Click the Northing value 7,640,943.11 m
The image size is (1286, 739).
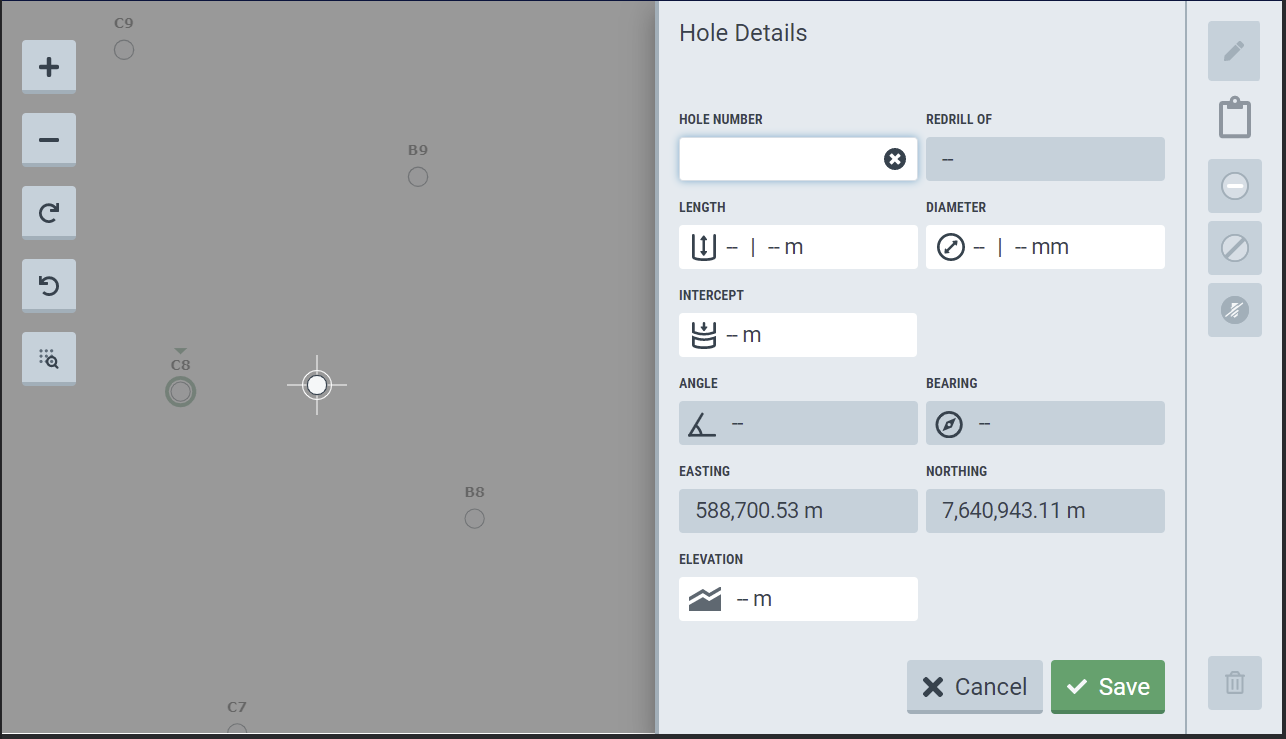[1014, 511]
